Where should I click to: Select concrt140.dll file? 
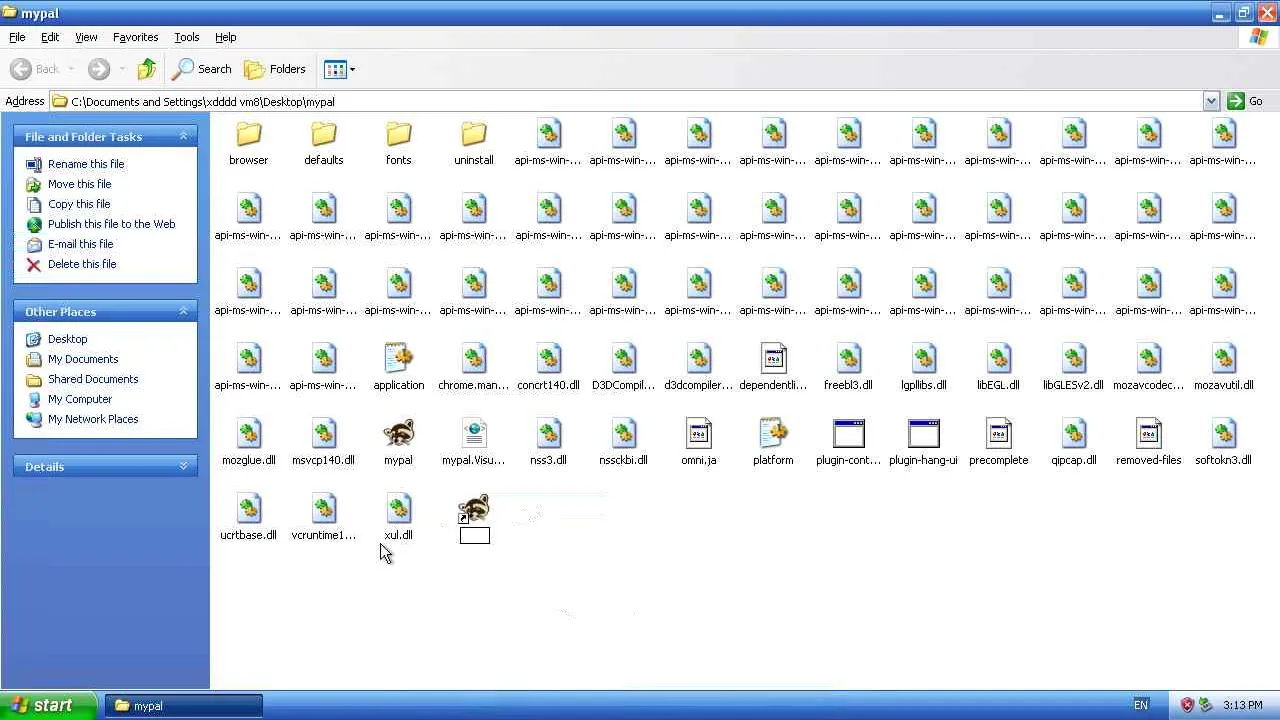tap(548, 368)
